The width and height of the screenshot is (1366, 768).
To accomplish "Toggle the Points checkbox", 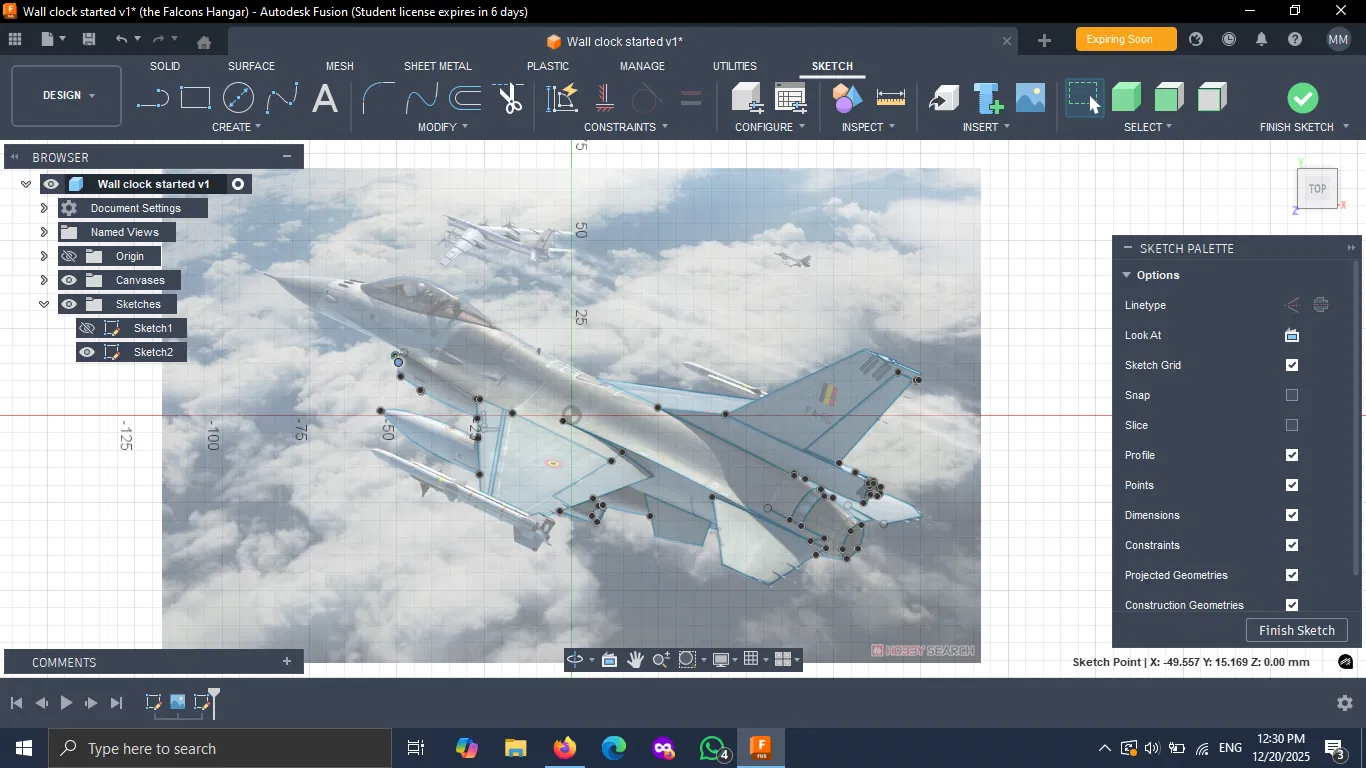I will pos(1292,485).
